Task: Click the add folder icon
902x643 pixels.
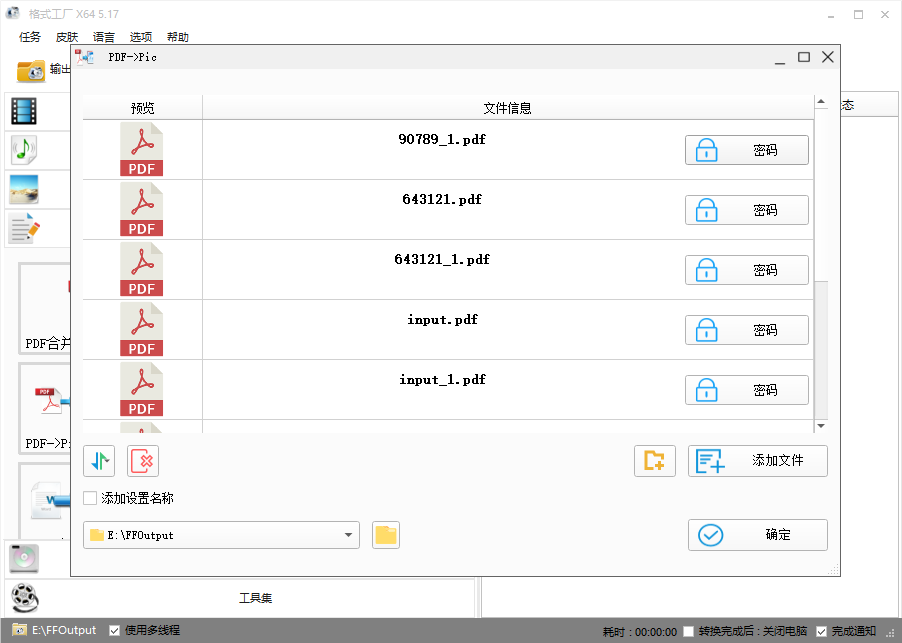Action: click(655, 461)
